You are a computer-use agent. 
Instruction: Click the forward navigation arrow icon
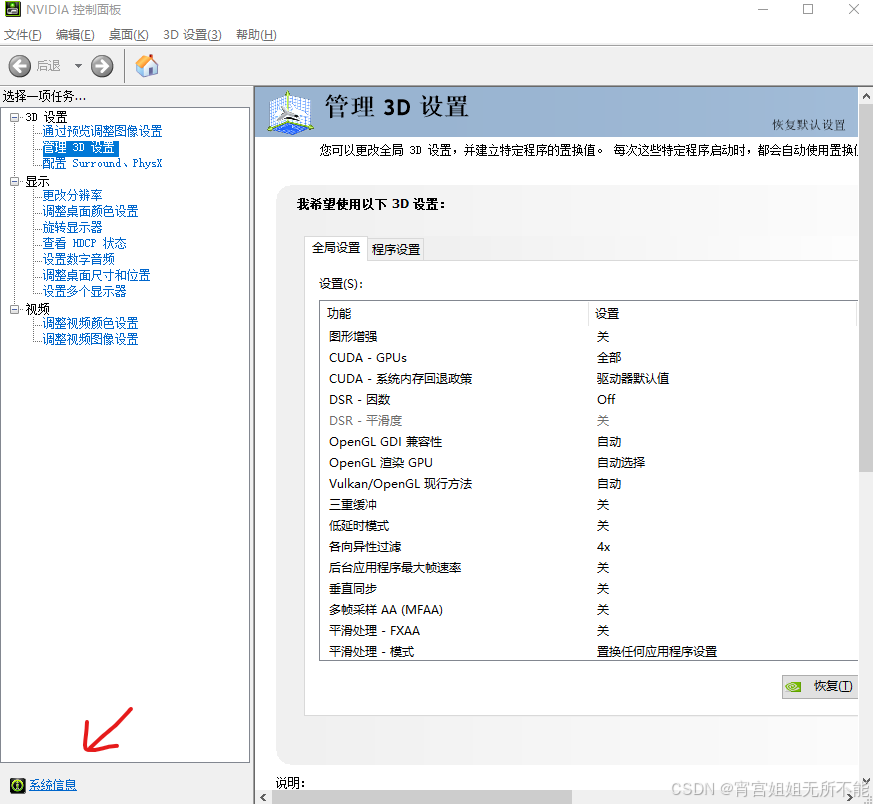pos(100,66)
